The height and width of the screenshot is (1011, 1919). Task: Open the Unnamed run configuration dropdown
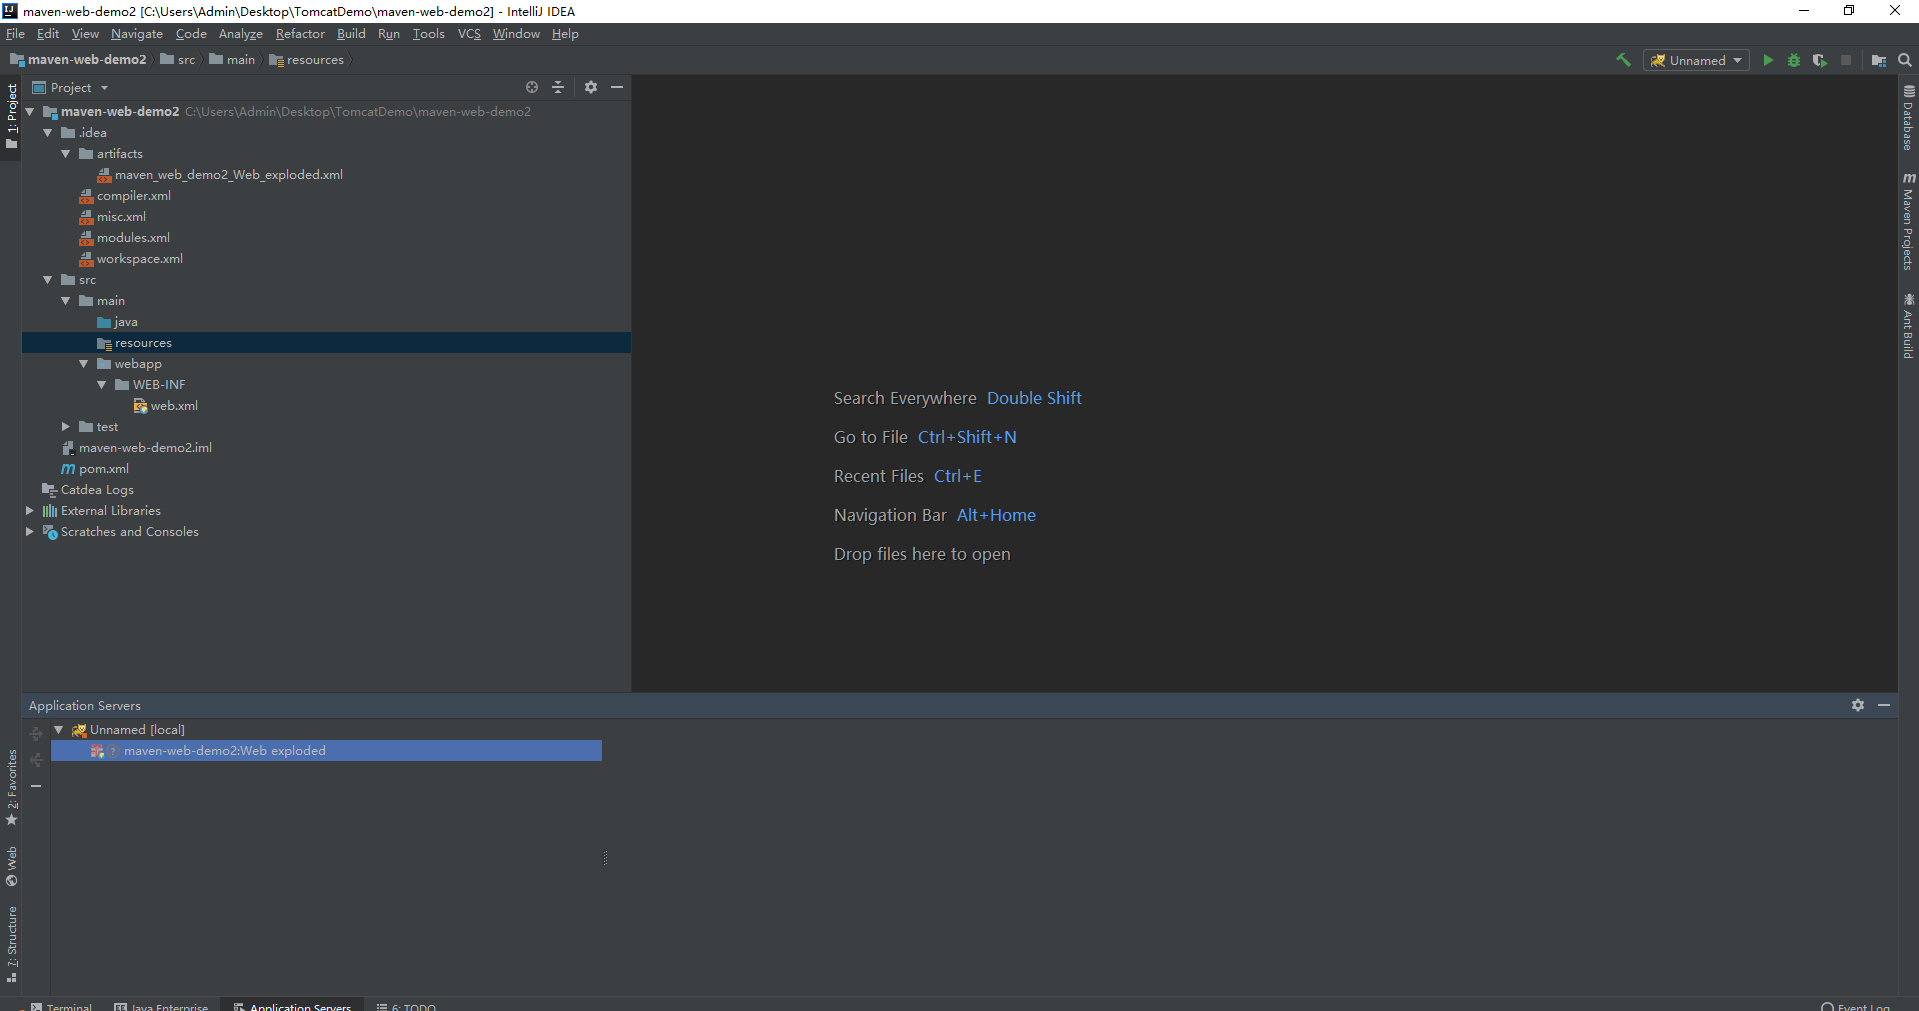[1696, 60]
